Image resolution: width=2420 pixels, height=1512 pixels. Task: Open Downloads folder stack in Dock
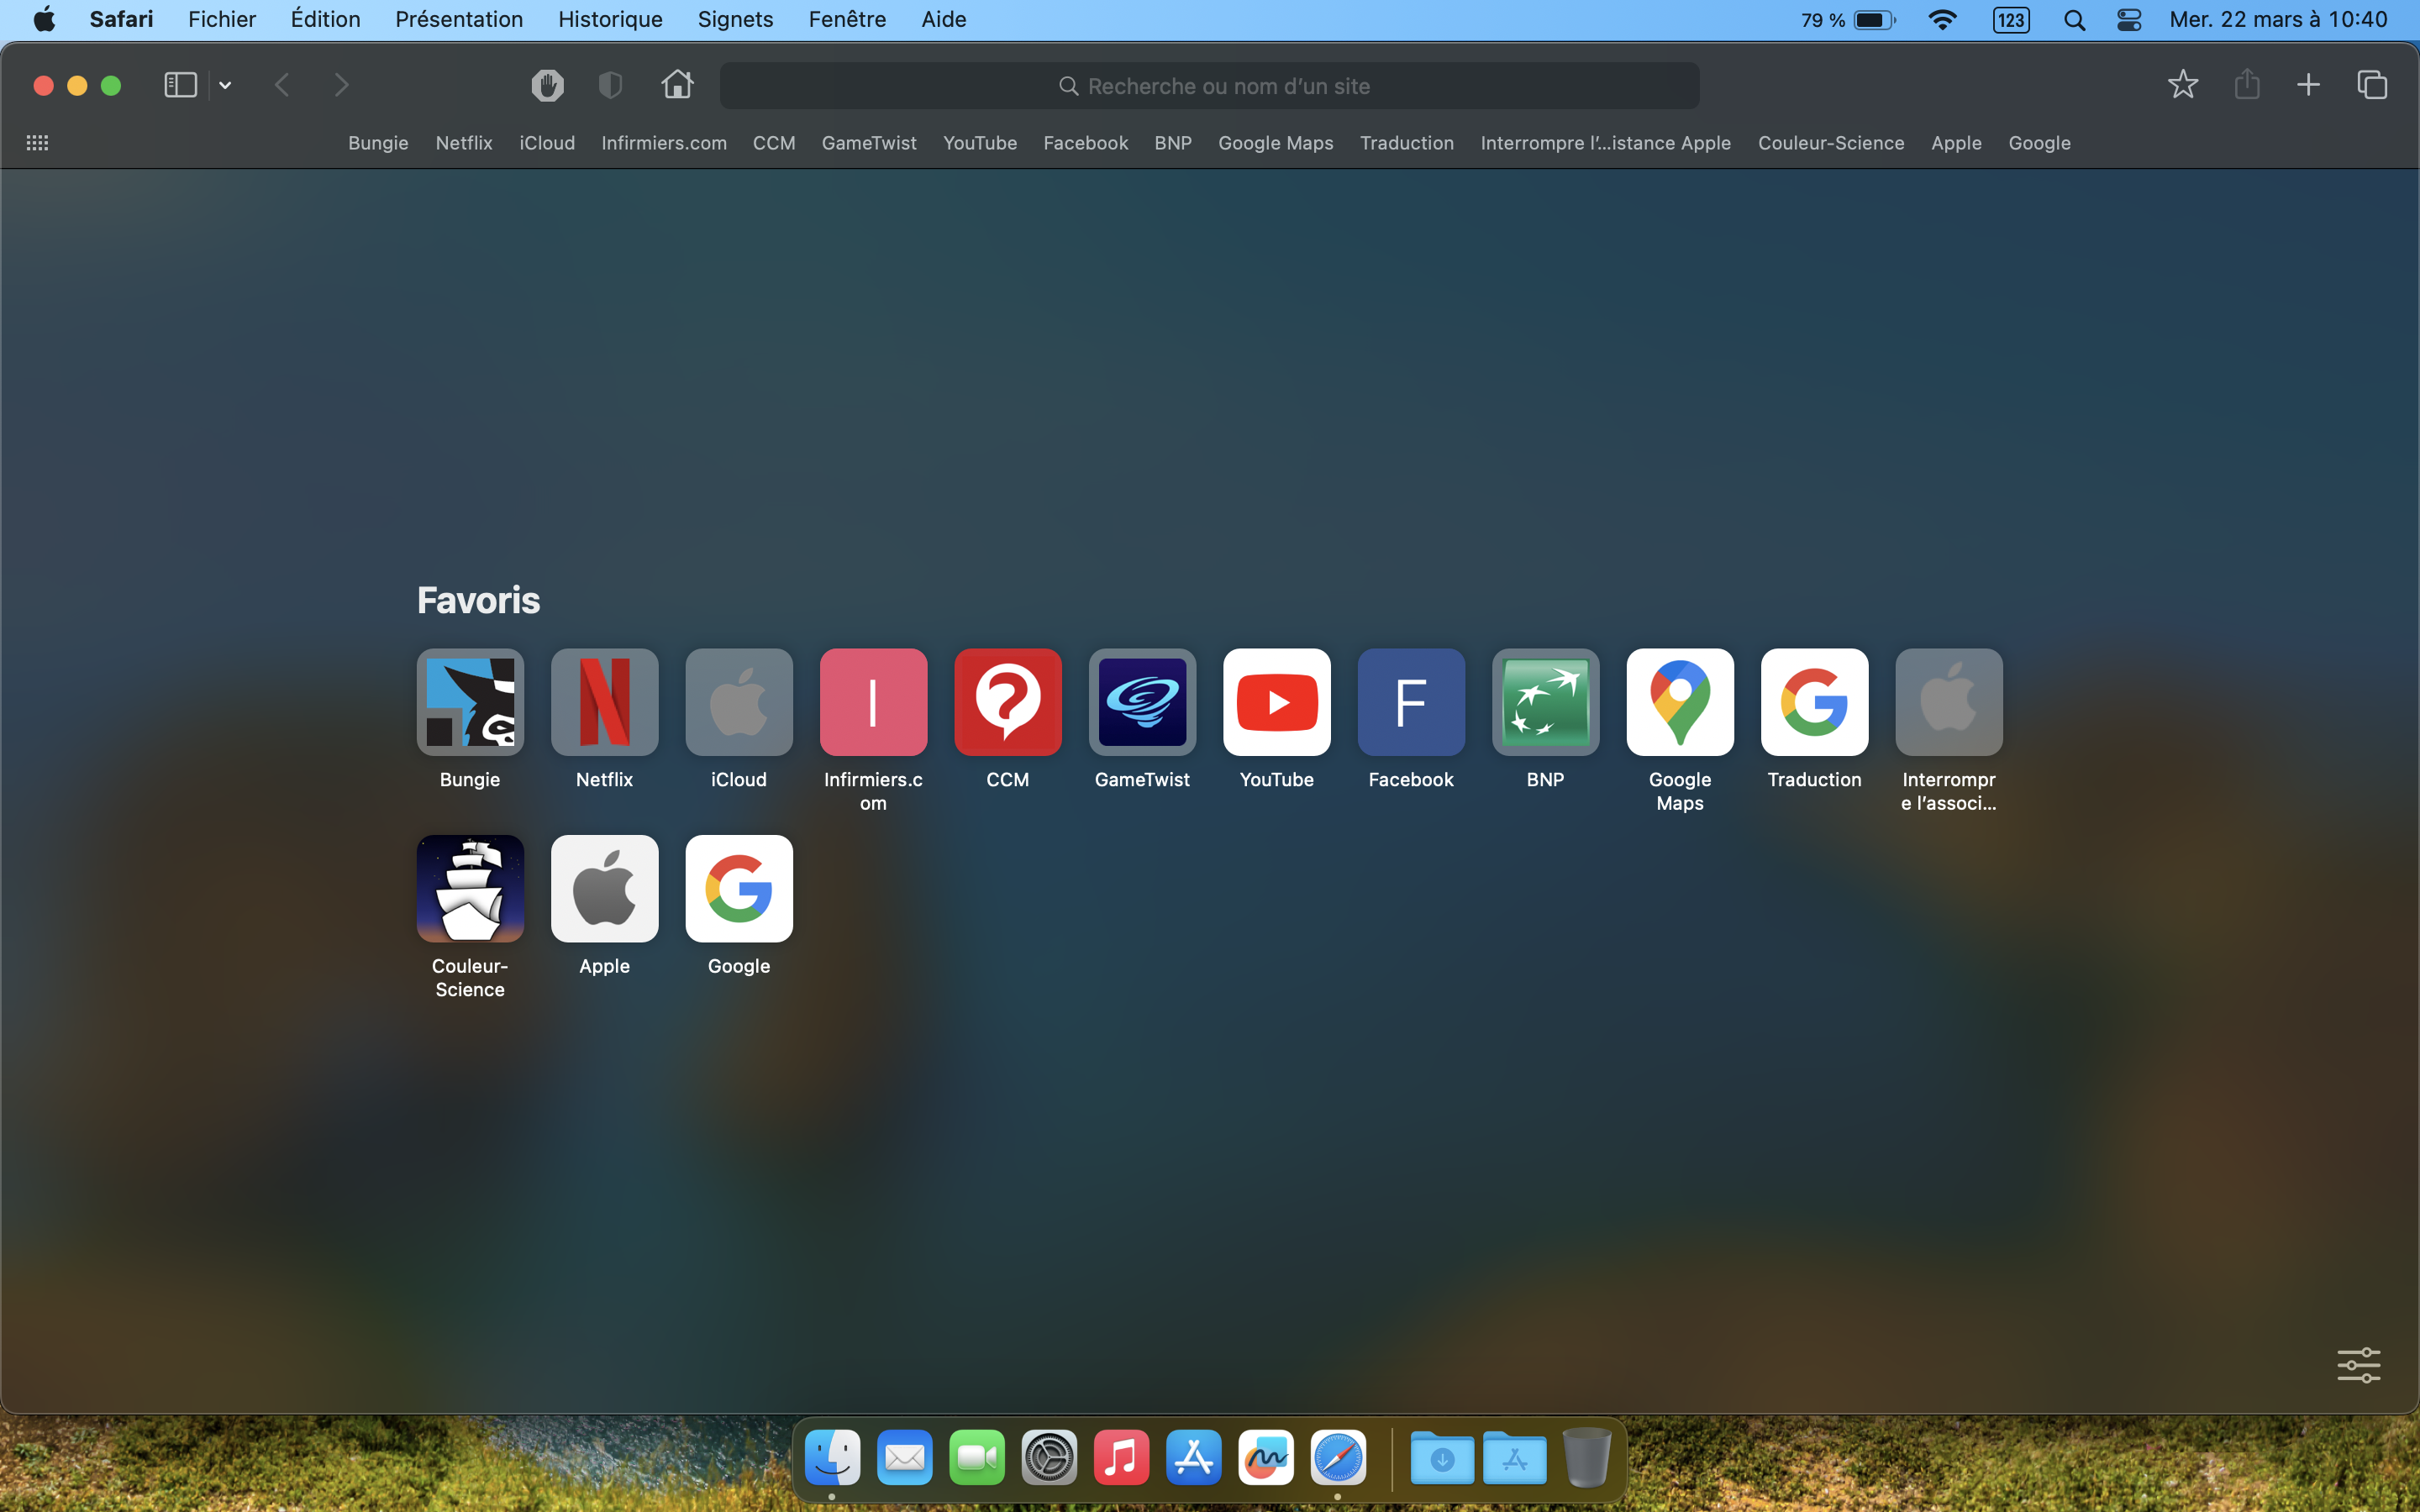(x=1442, y=1458)
